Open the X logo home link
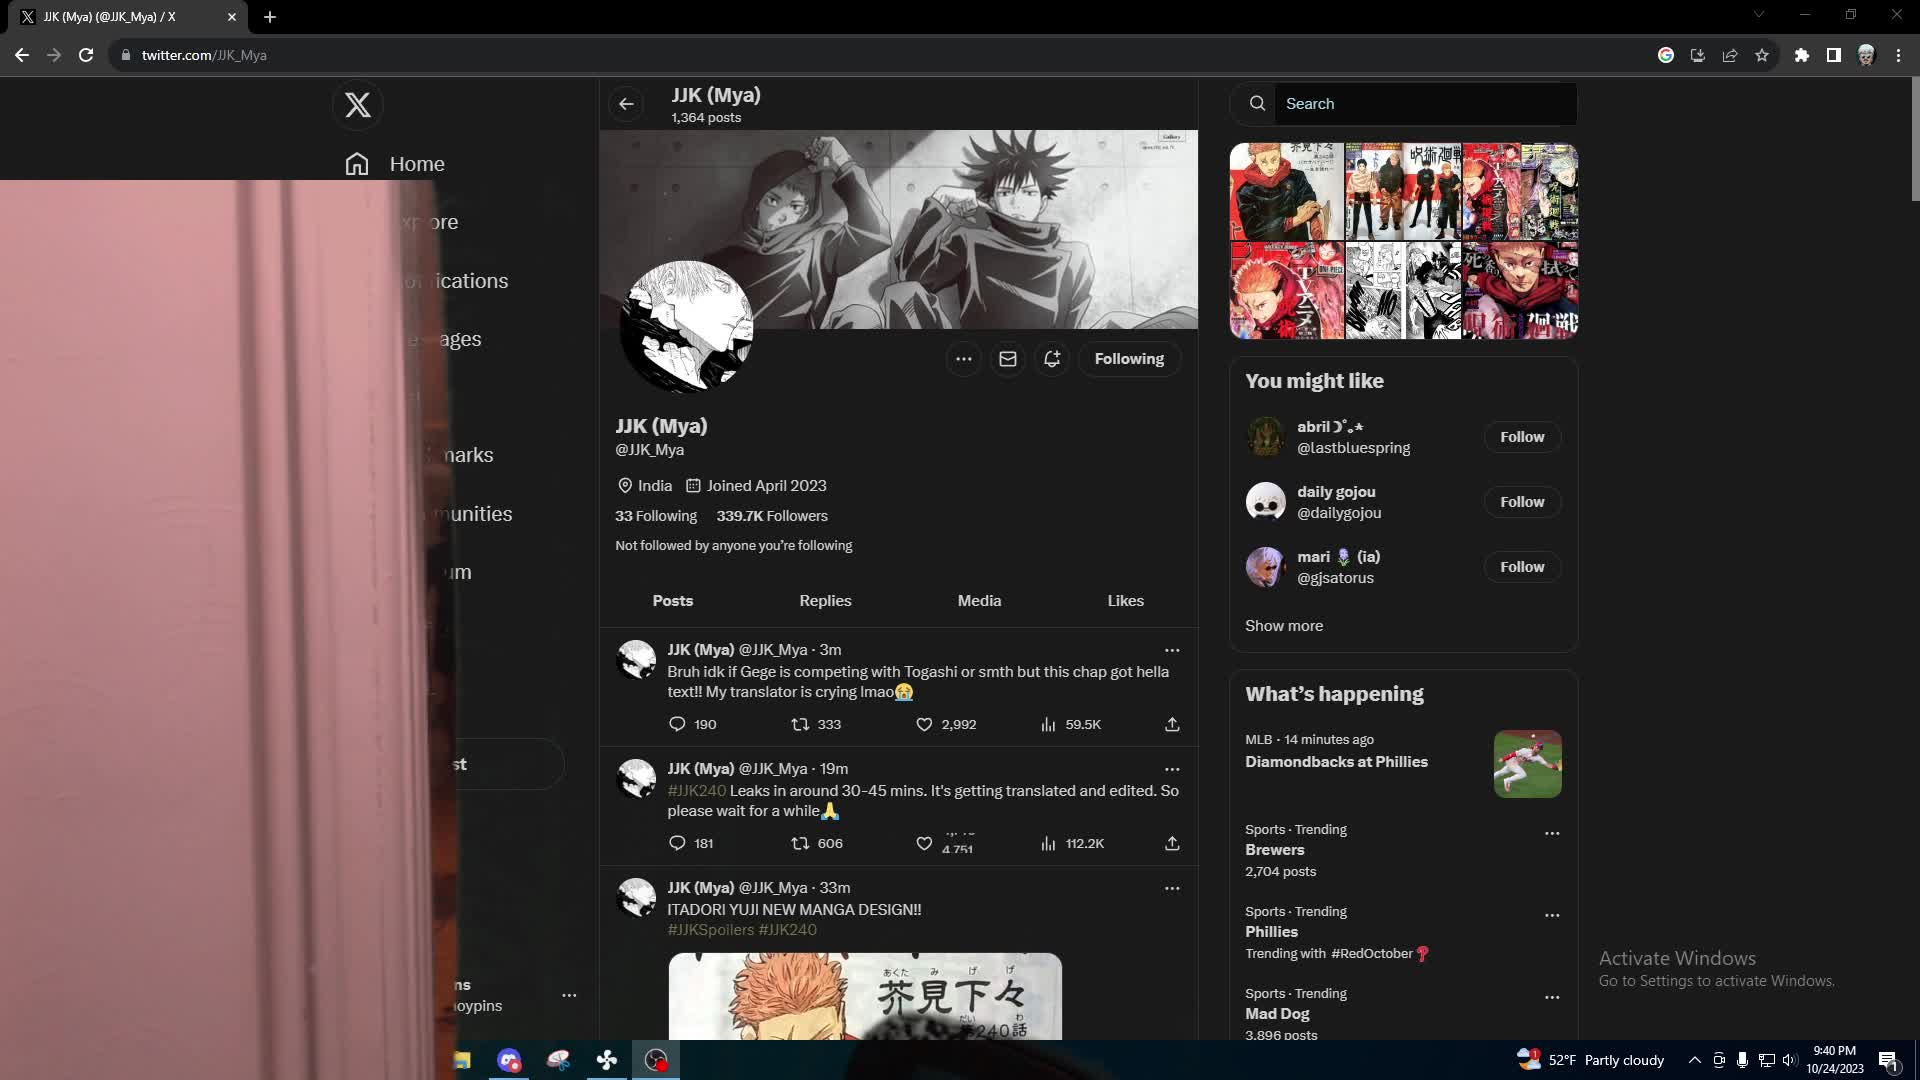The image size is (1920, 1080). pos(357,105)
